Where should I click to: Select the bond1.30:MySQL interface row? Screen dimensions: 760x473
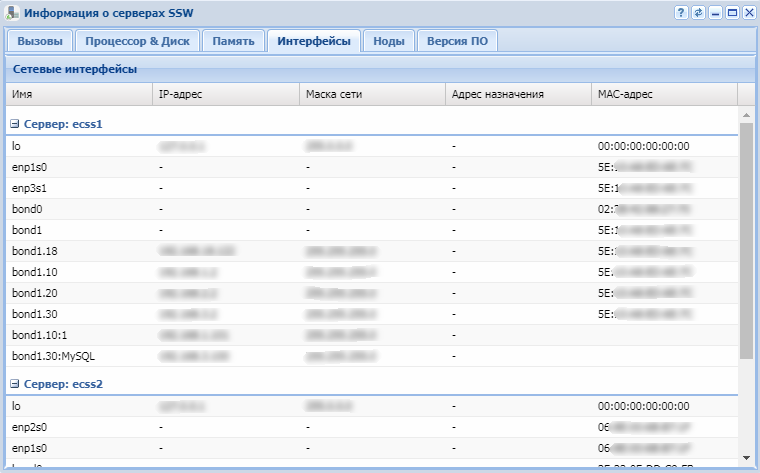pos(372,356)
